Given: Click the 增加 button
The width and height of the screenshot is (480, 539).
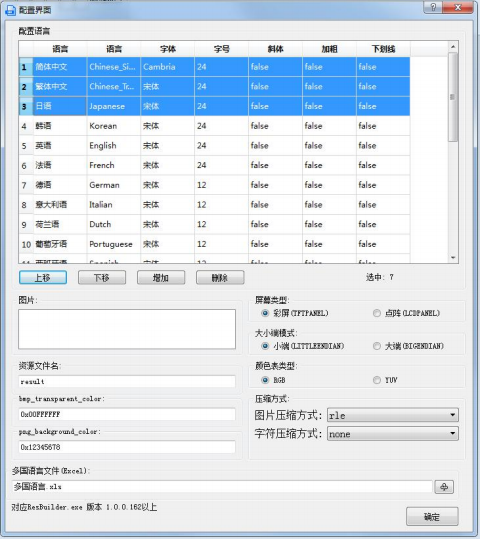Looking at the screenshot, I should click(x=161, y=277).
